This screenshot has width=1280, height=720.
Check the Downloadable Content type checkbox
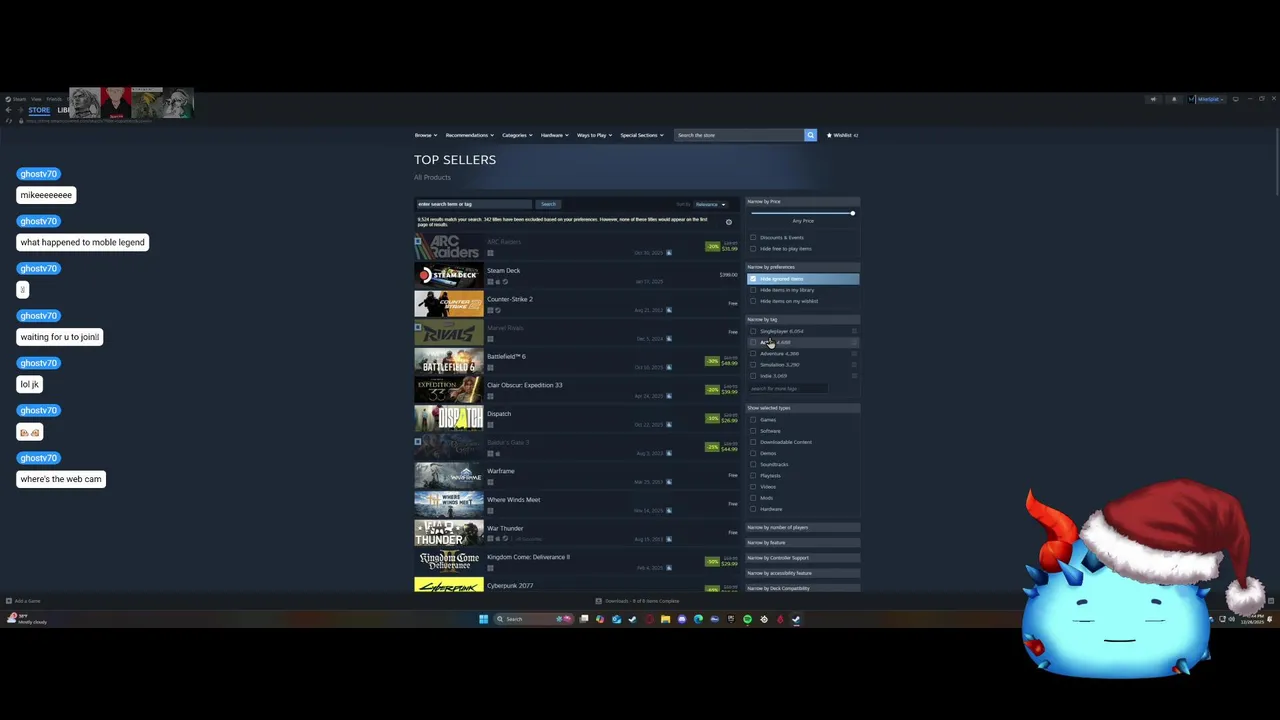tap(753, 442)
